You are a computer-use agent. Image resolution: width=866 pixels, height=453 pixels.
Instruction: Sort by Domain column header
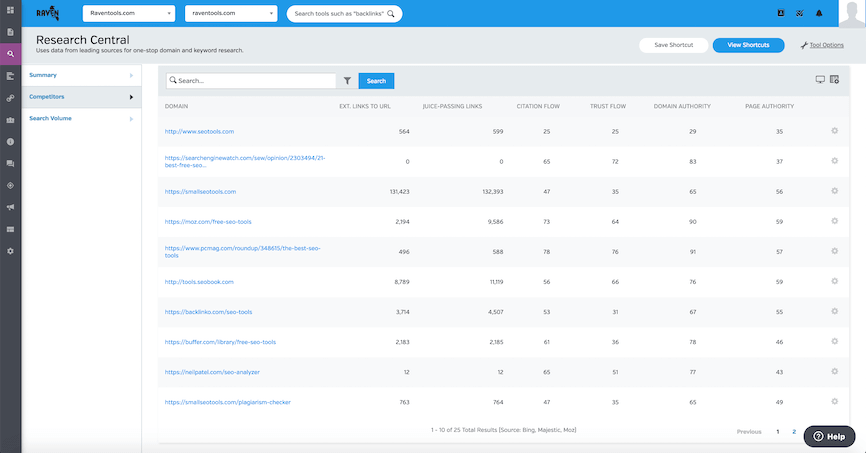tap(176, 106)
